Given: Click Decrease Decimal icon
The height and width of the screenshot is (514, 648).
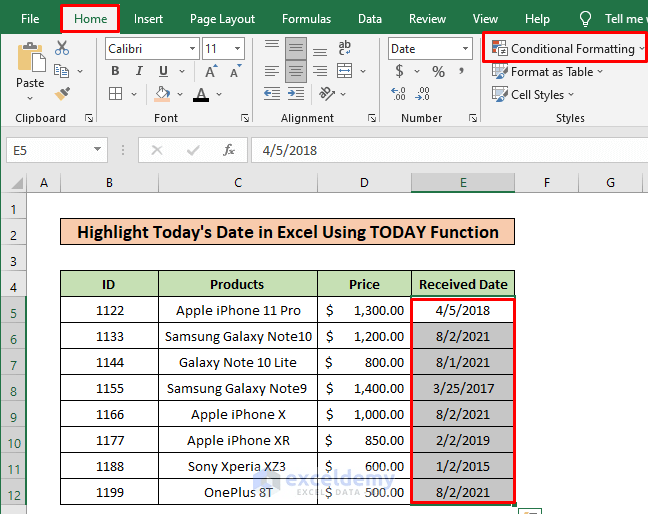Looking at the screenshot, I should pyautogui.click(x=422, y=94).
